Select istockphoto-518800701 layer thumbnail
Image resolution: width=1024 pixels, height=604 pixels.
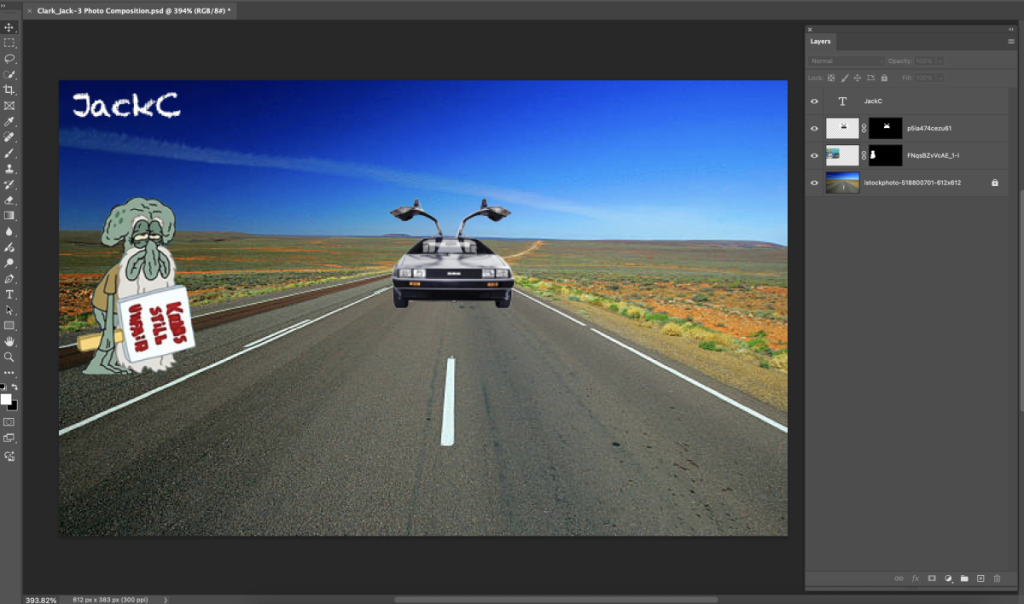pos(842,183)
